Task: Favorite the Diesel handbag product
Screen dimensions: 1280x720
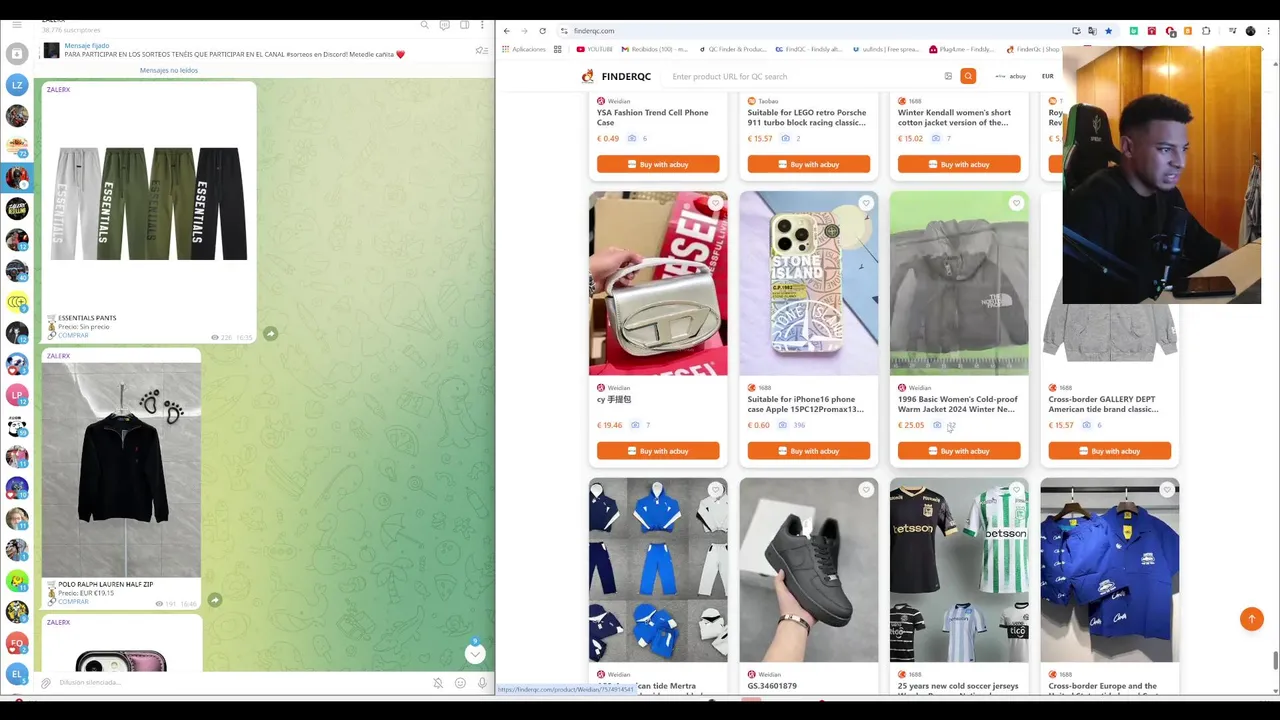Action: 715,204
